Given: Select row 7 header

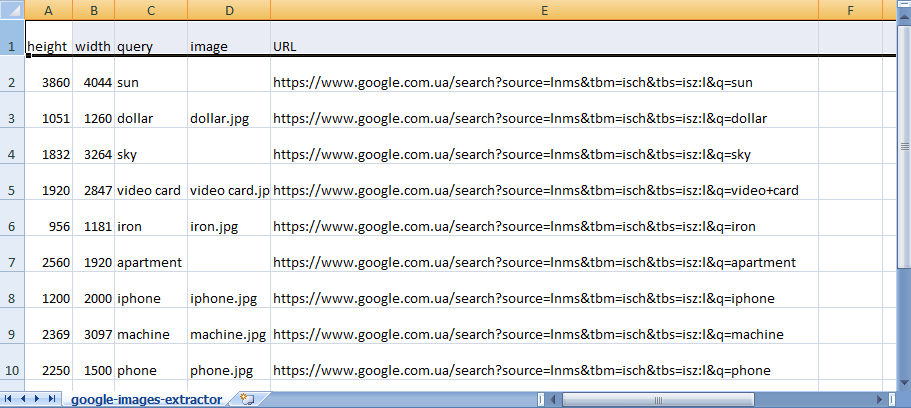Looking at the screenshot, I should pos(12,255).
